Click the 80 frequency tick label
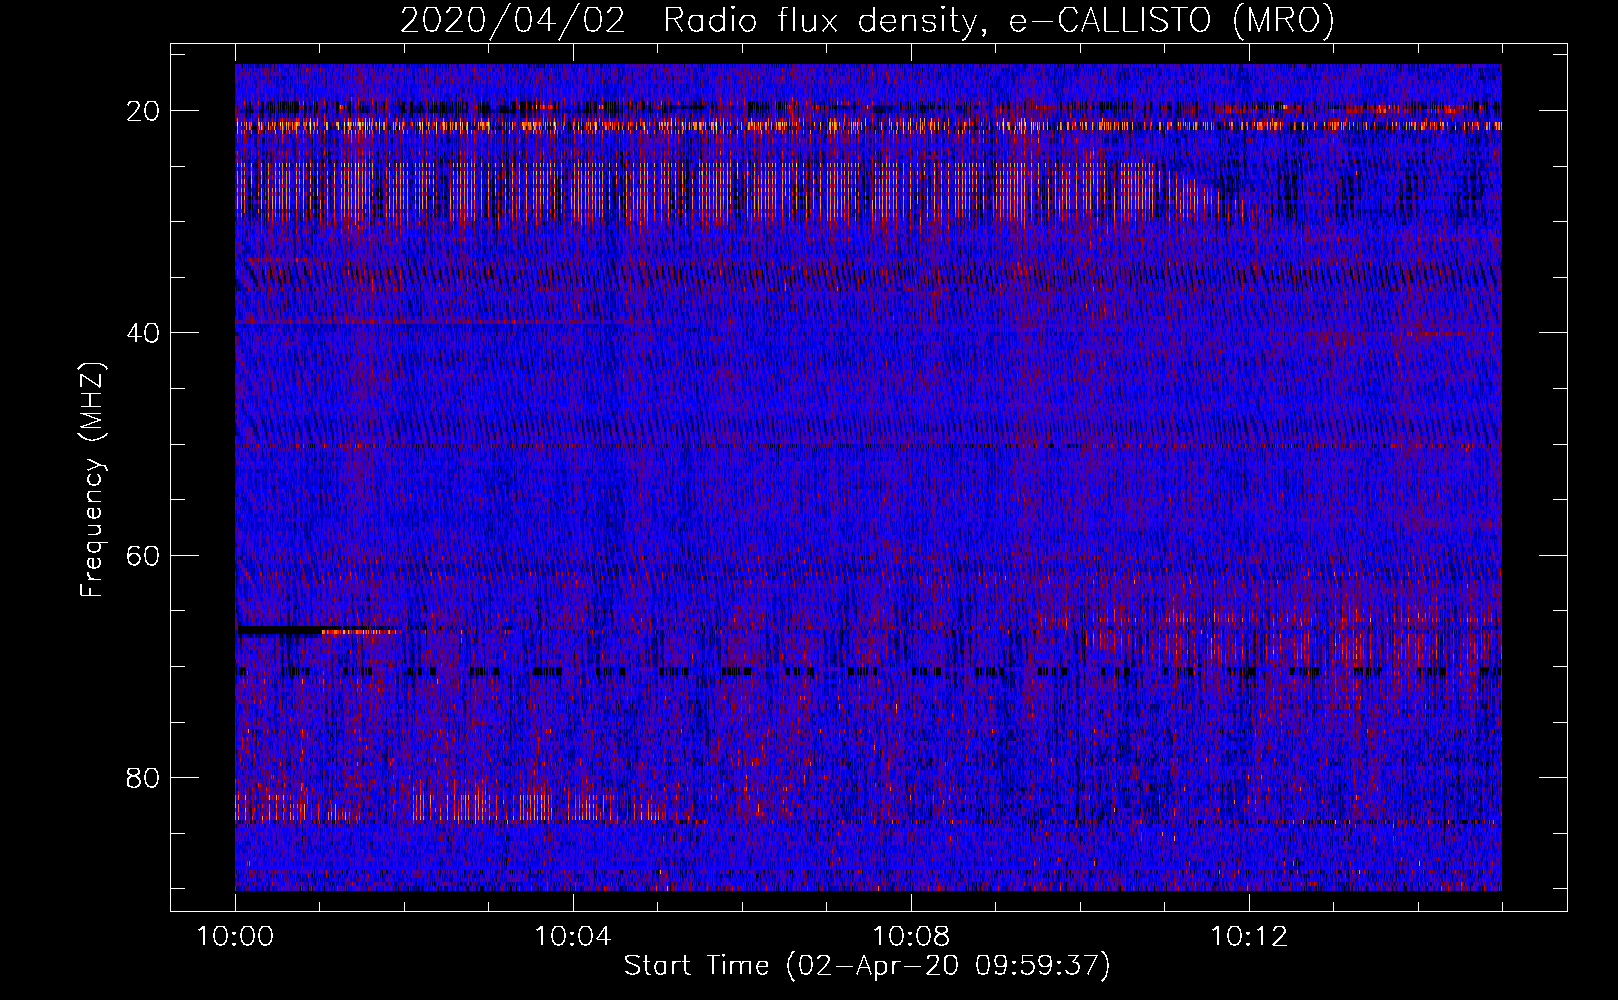This screenshot has height=1000, width=1618. coord(144,777)
